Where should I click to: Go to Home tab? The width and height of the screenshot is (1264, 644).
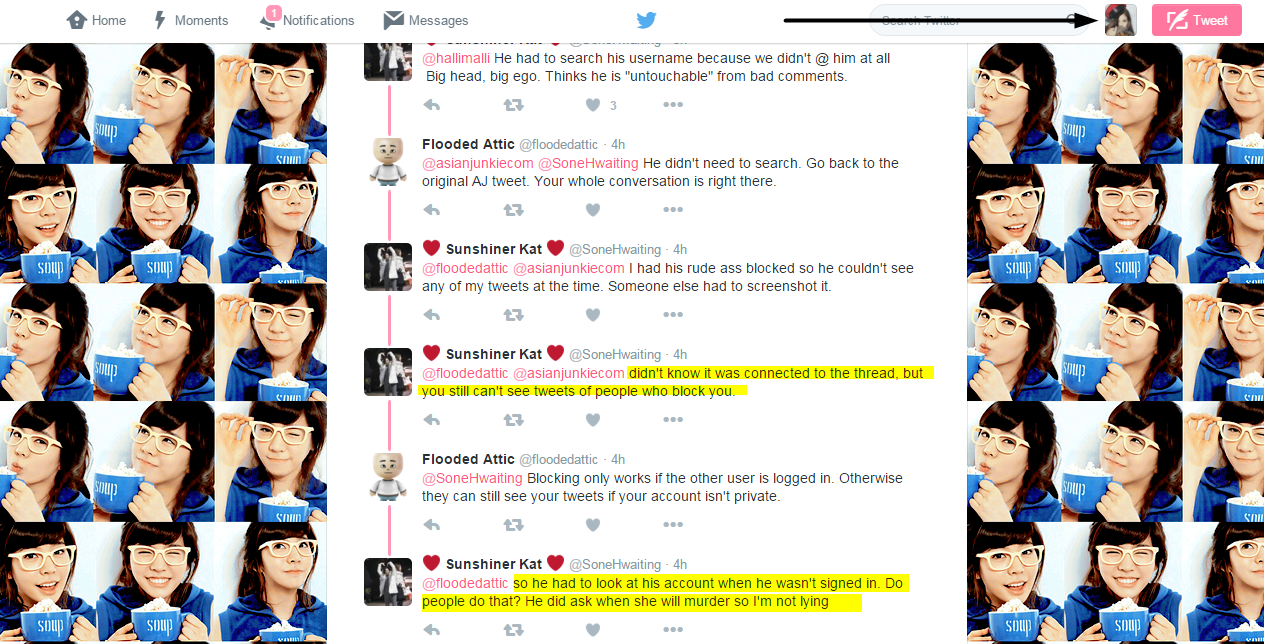pos(96,20)
